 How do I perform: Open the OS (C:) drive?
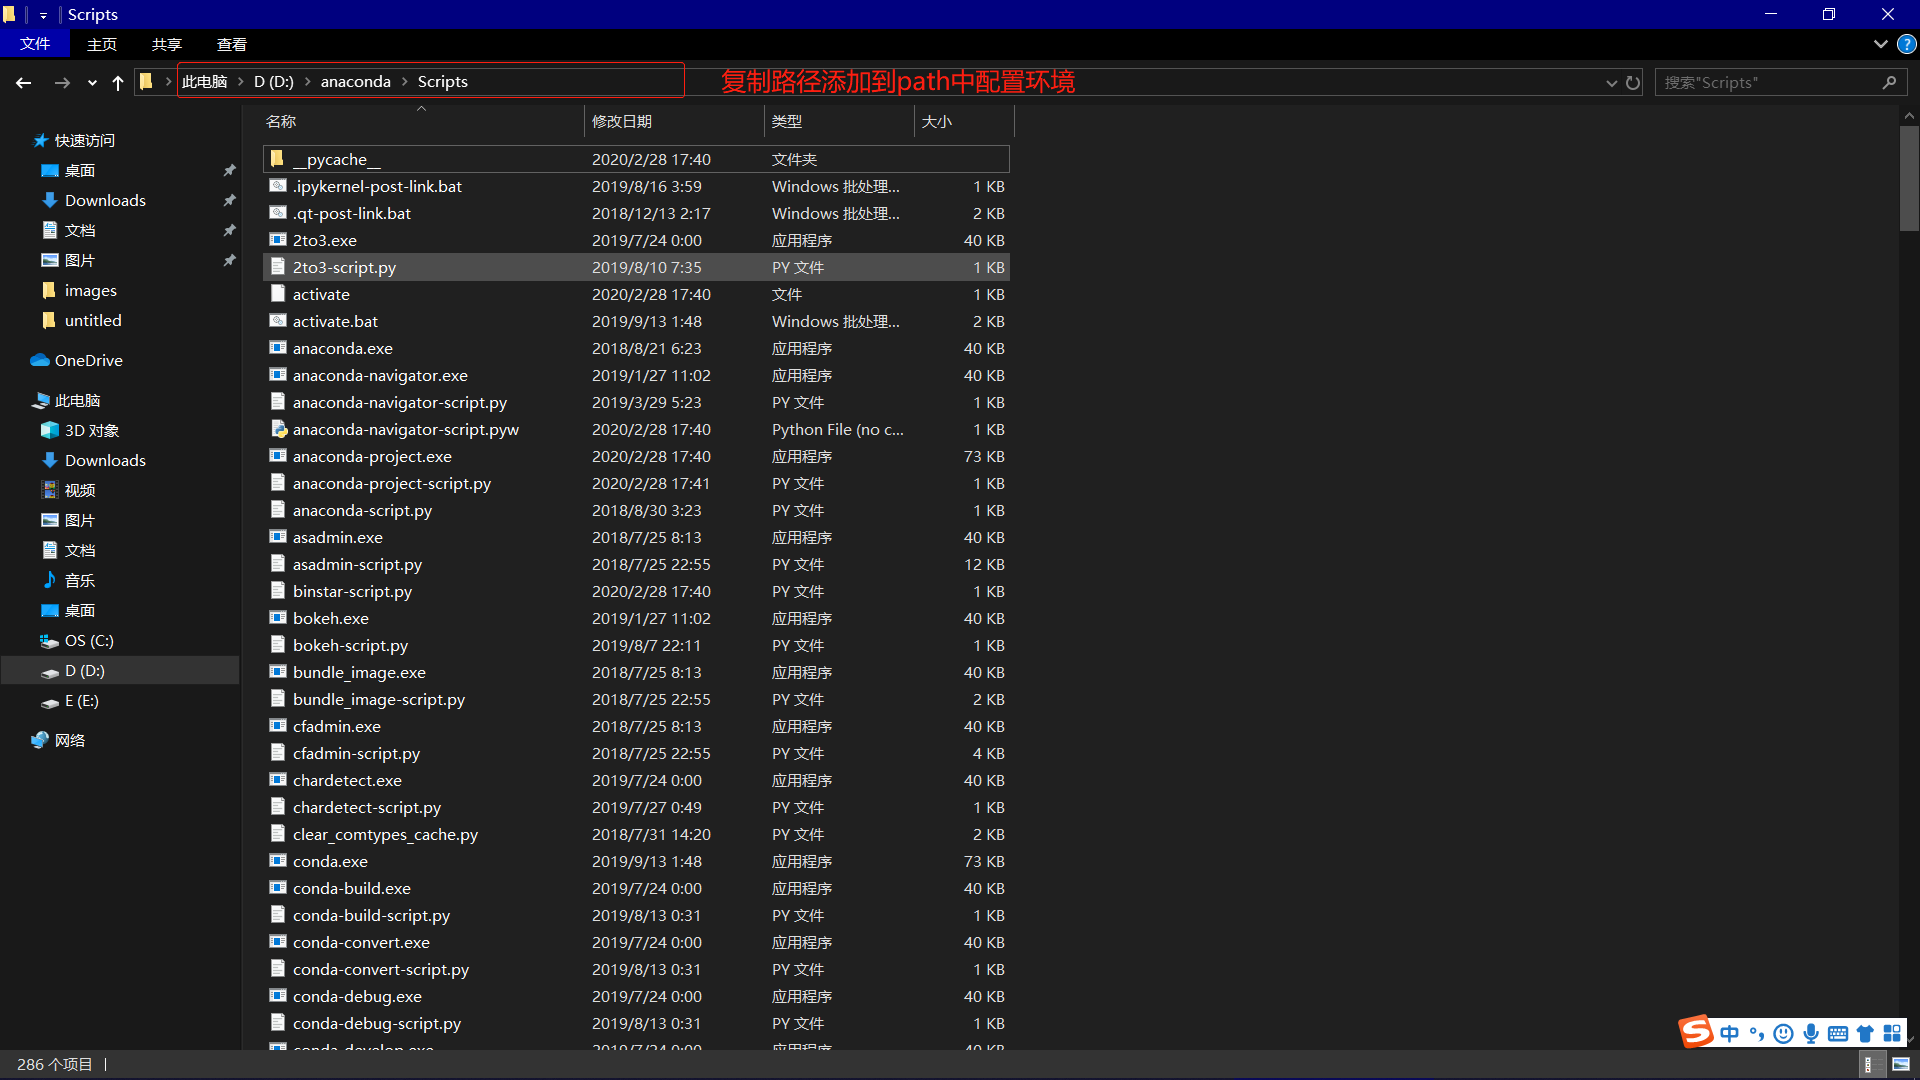89,641
